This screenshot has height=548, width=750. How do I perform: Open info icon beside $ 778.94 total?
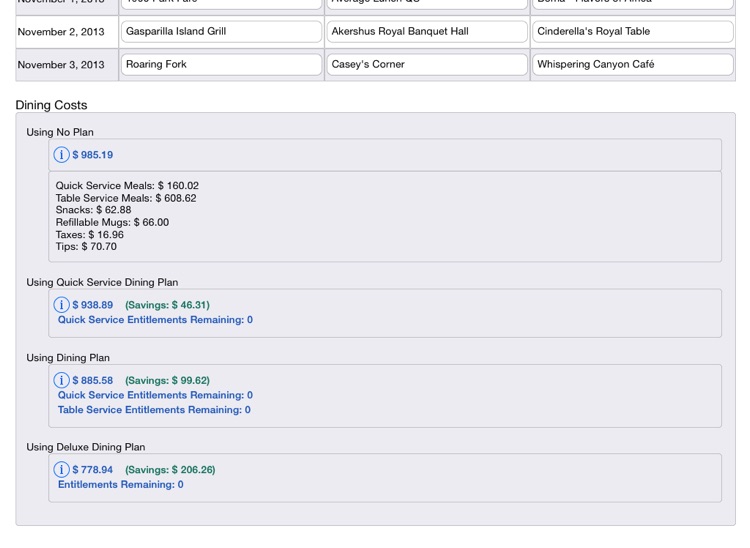[61, 470]
